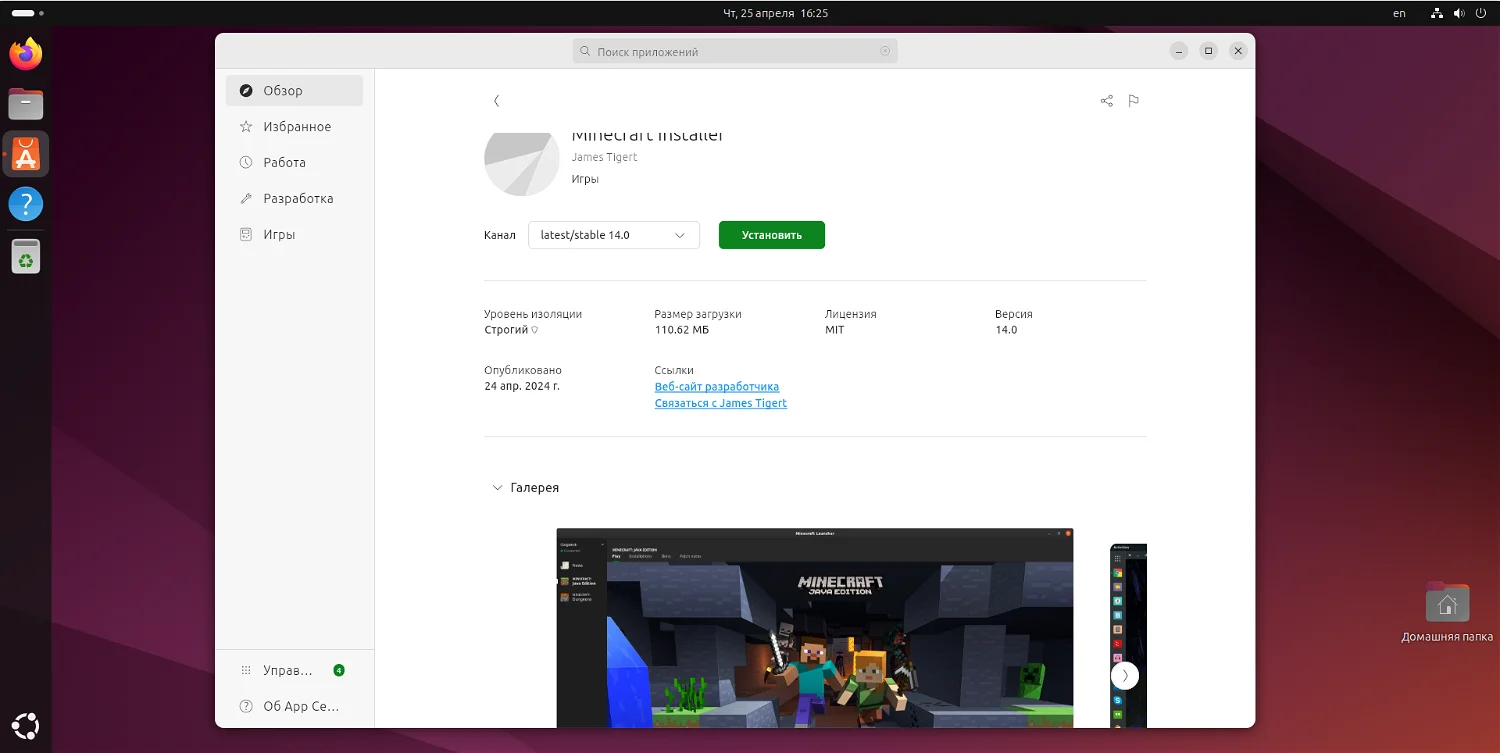Click the publish date 24 апр. 2024 г.
This screenshot has height=753, width=1500.
click(522, 386)
